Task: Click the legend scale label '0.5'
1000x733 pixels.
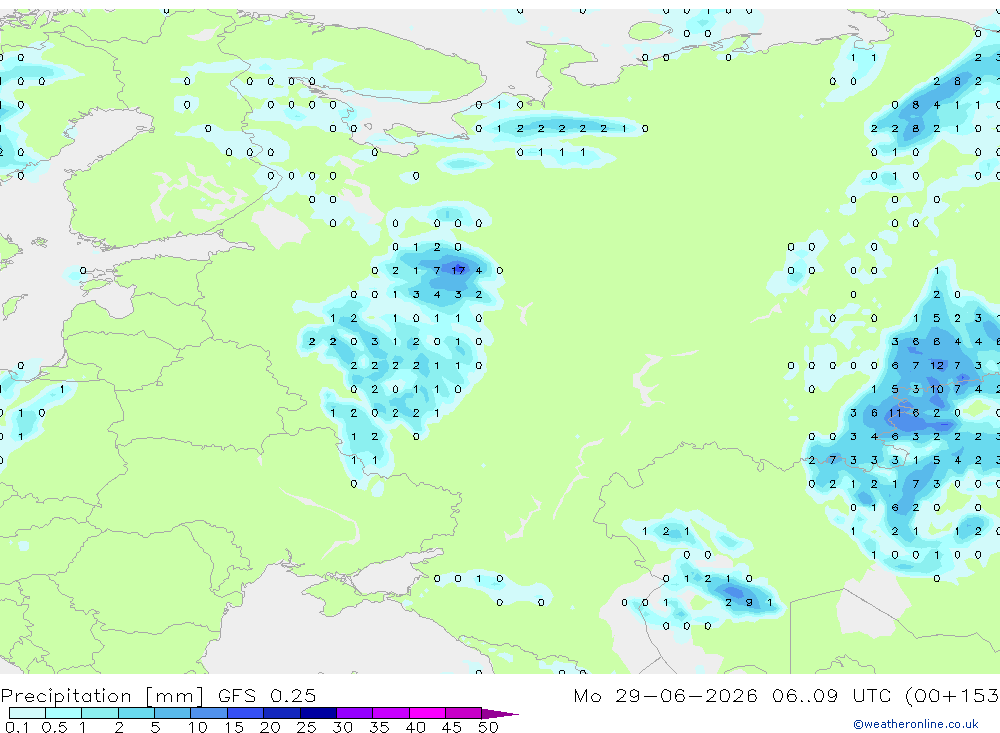Action: pyautogui.click(x=54, y=727)
